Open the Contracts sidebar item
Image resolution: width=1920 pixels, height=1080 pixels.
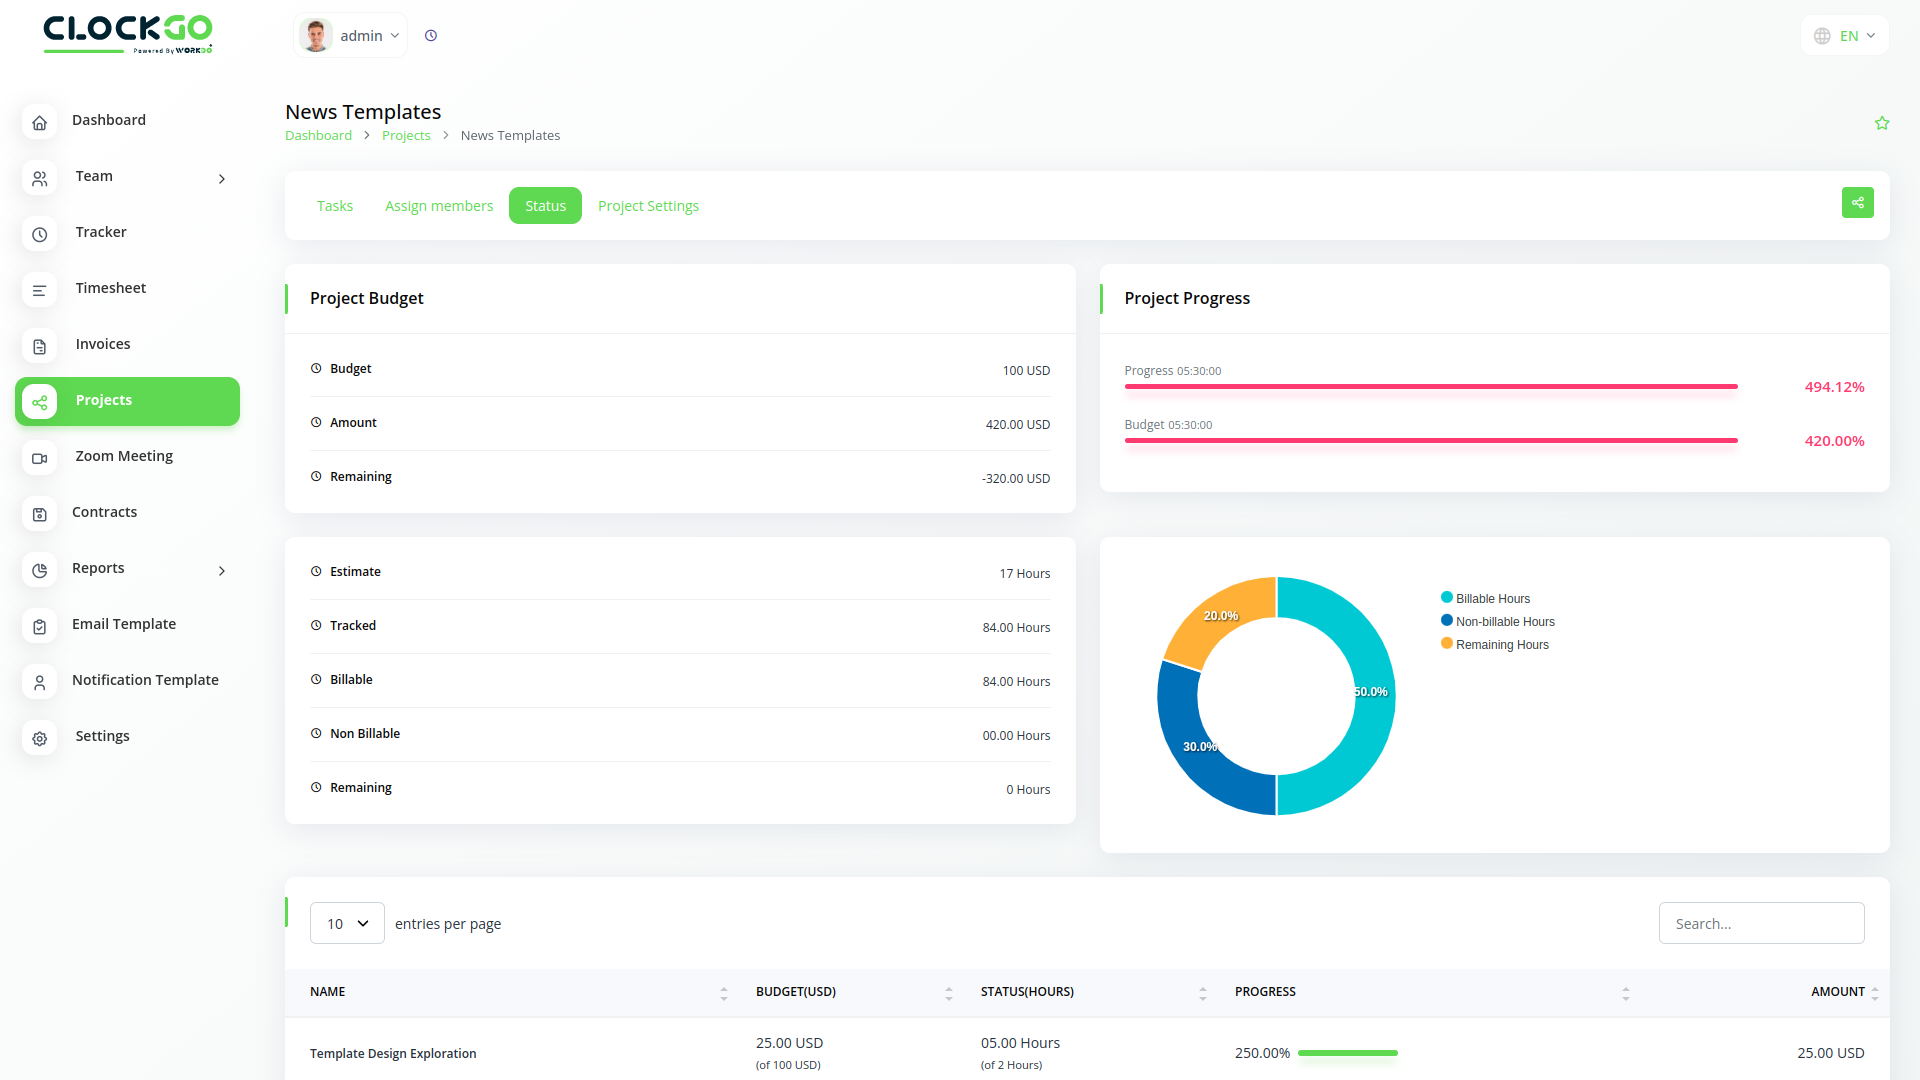[x=104, y=512]
